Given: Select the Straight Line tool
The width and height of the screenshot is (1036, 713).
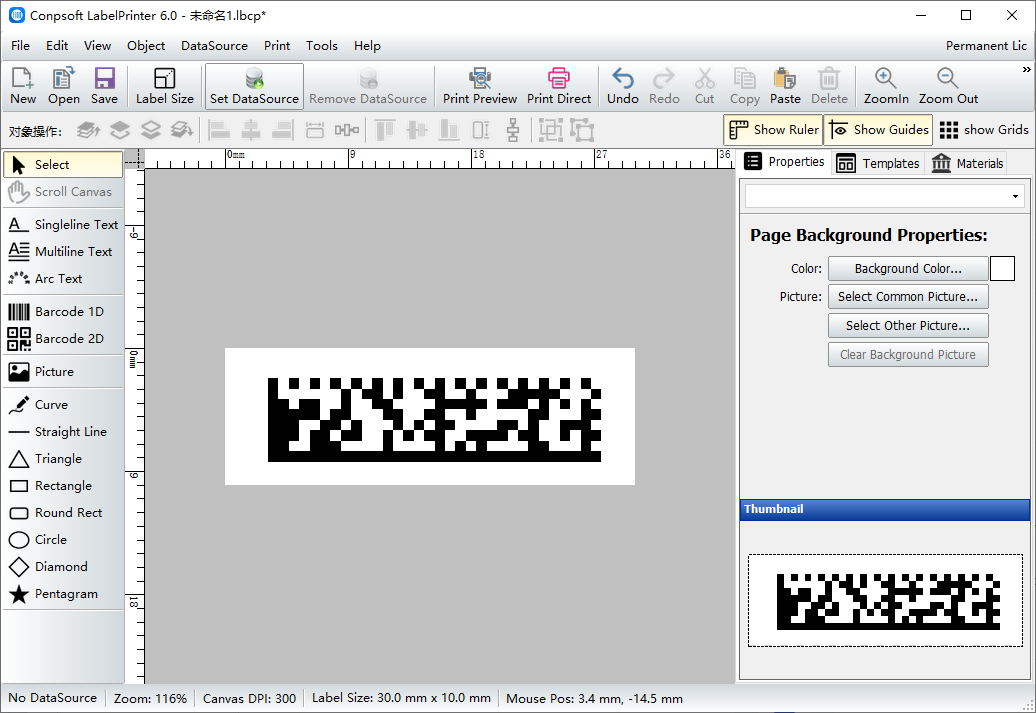Looking at the screenshot, I should coord(63,432).
